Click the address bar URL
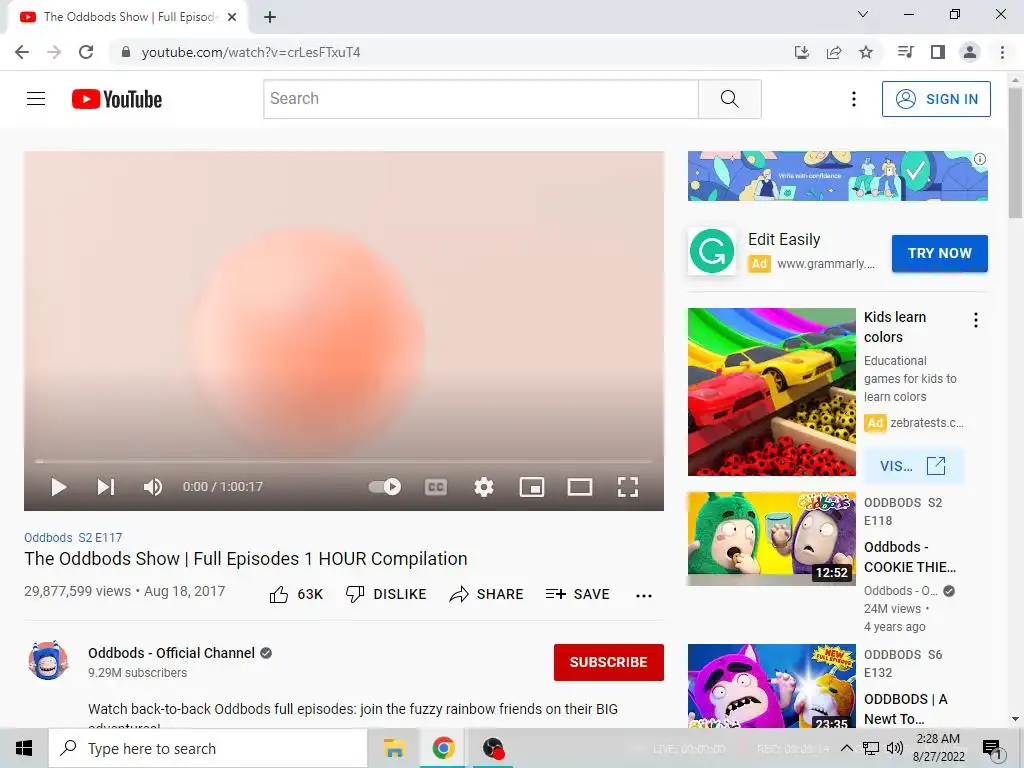 [x=251, y=52]
